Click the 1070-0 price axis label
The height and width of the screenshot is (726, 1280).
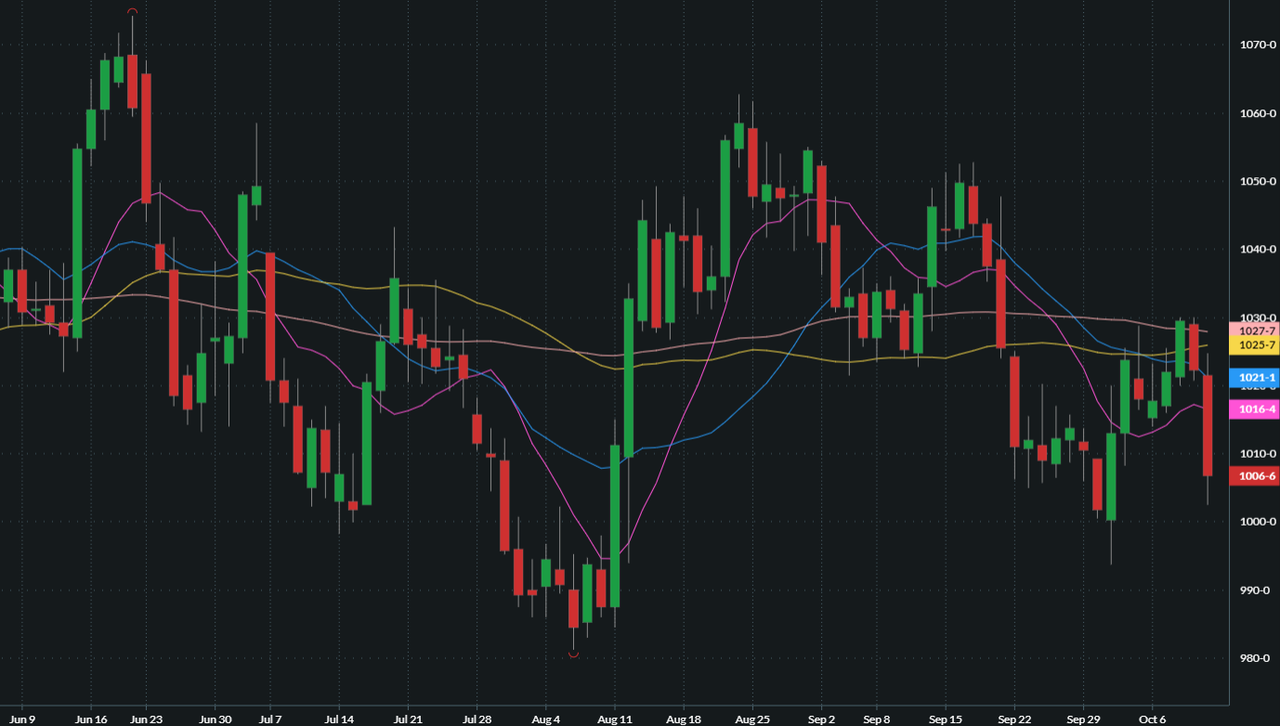(x=1258, y=45)
